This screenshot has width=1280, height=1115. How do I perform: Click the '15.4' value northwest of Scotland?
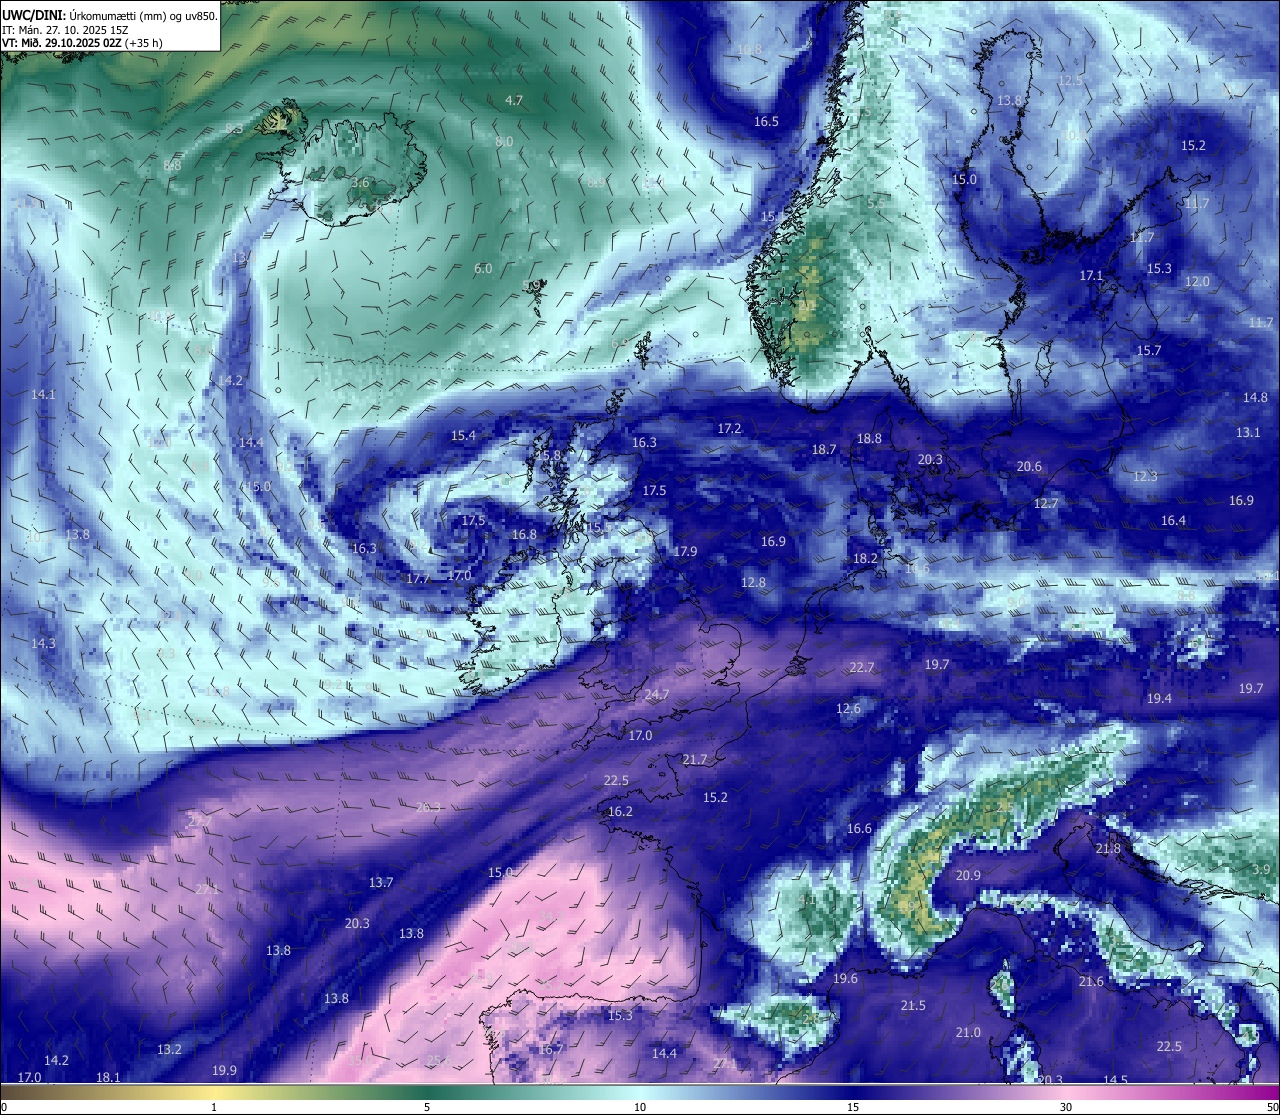click(x=463, y=435)
